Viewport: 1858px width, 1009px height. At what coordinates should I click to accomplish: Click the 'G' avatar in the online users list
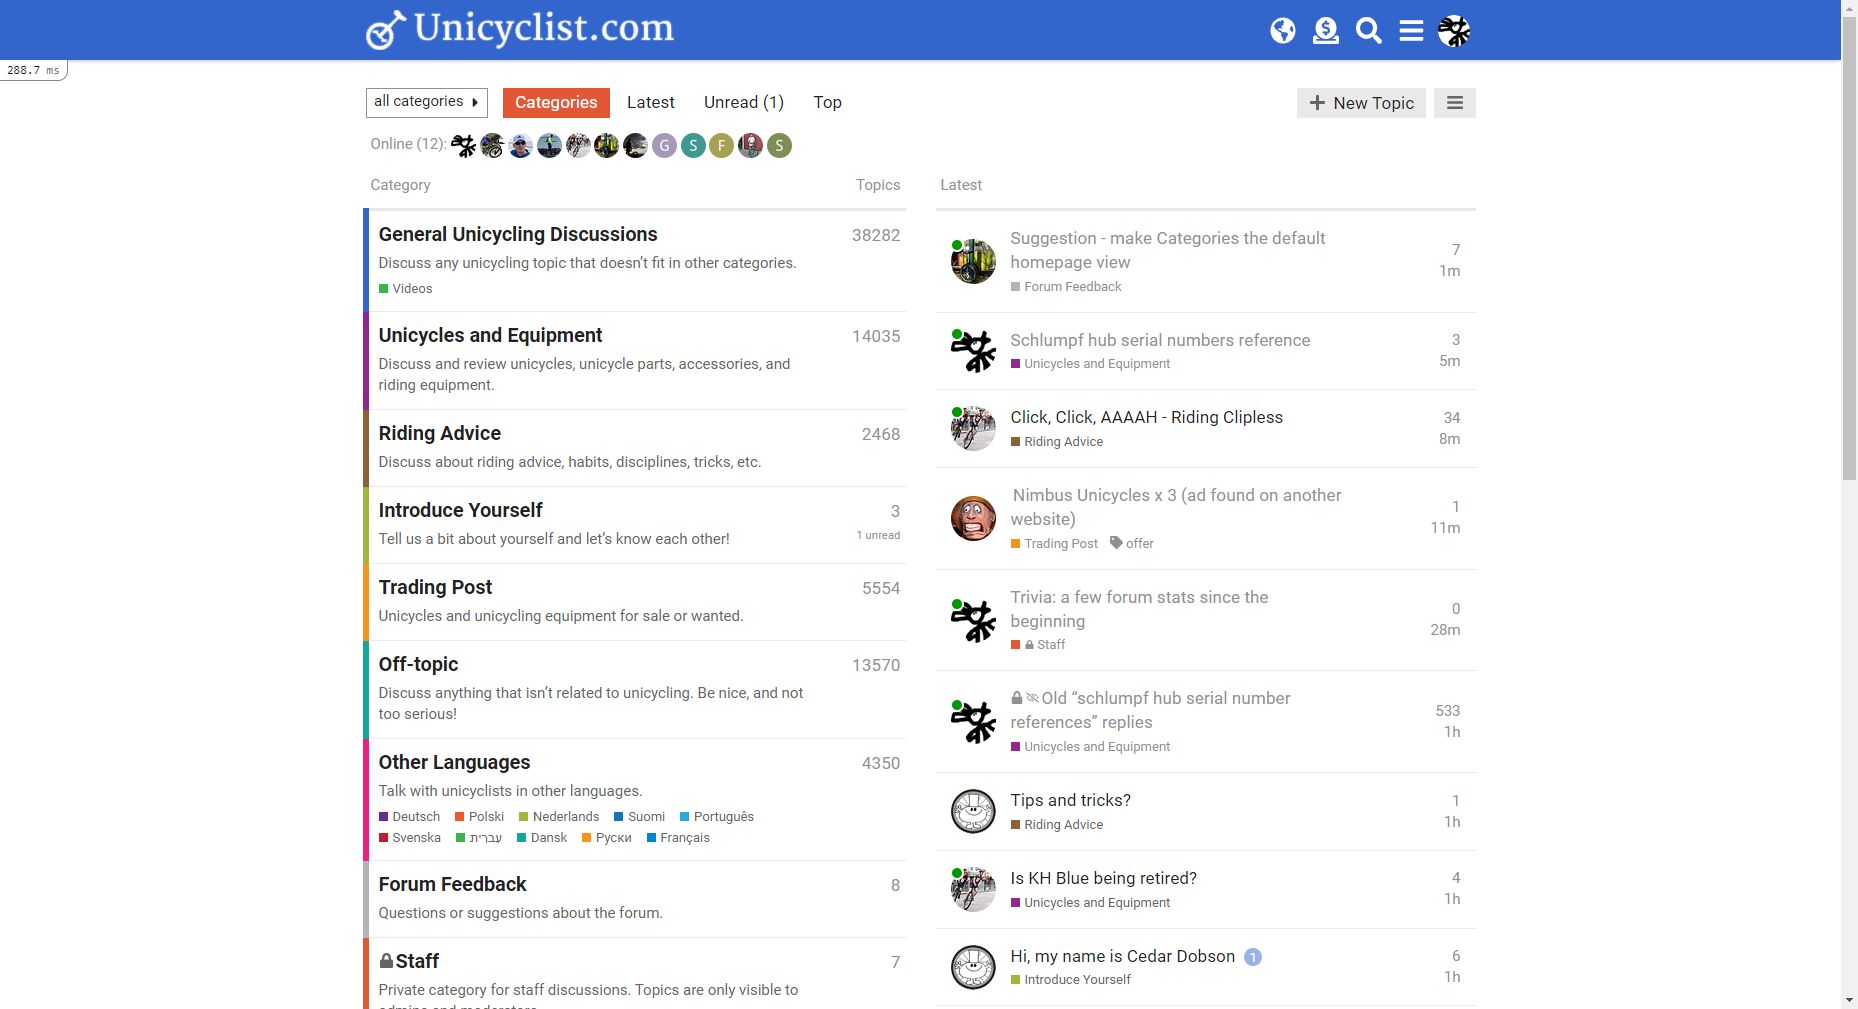click(664, 146)
